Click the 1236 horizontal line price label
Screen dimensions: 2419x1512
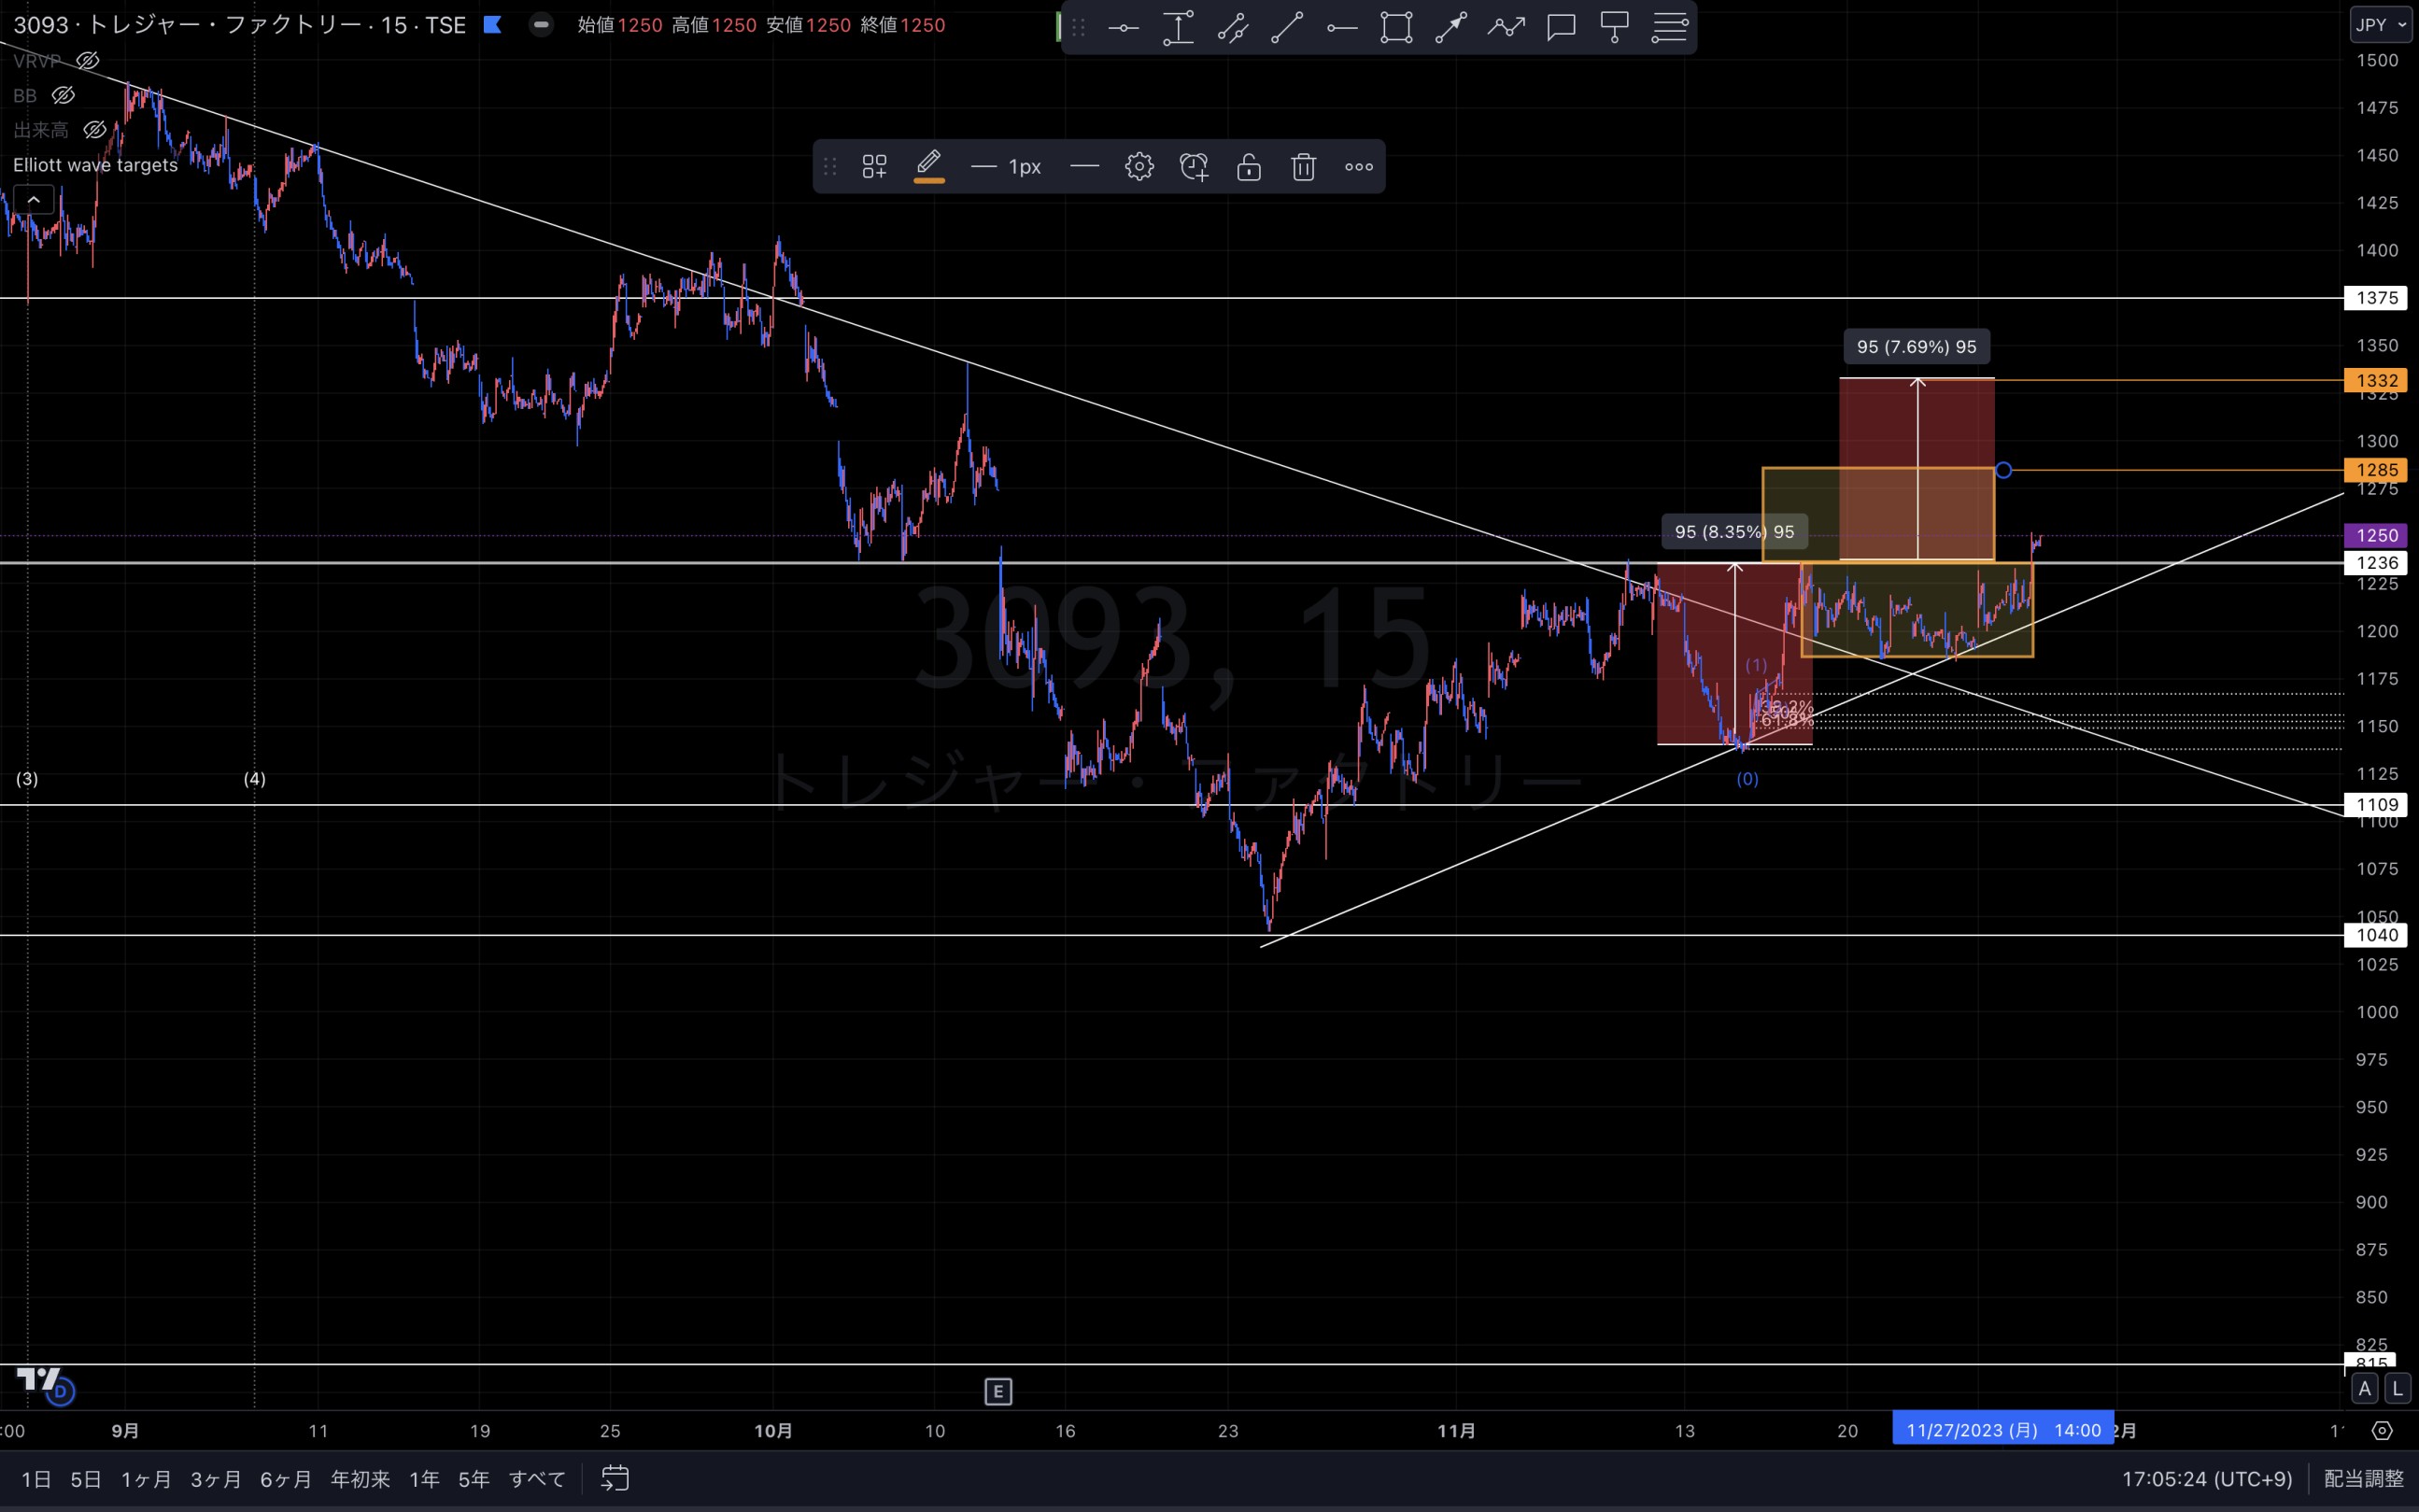(x=2376, y=563)
